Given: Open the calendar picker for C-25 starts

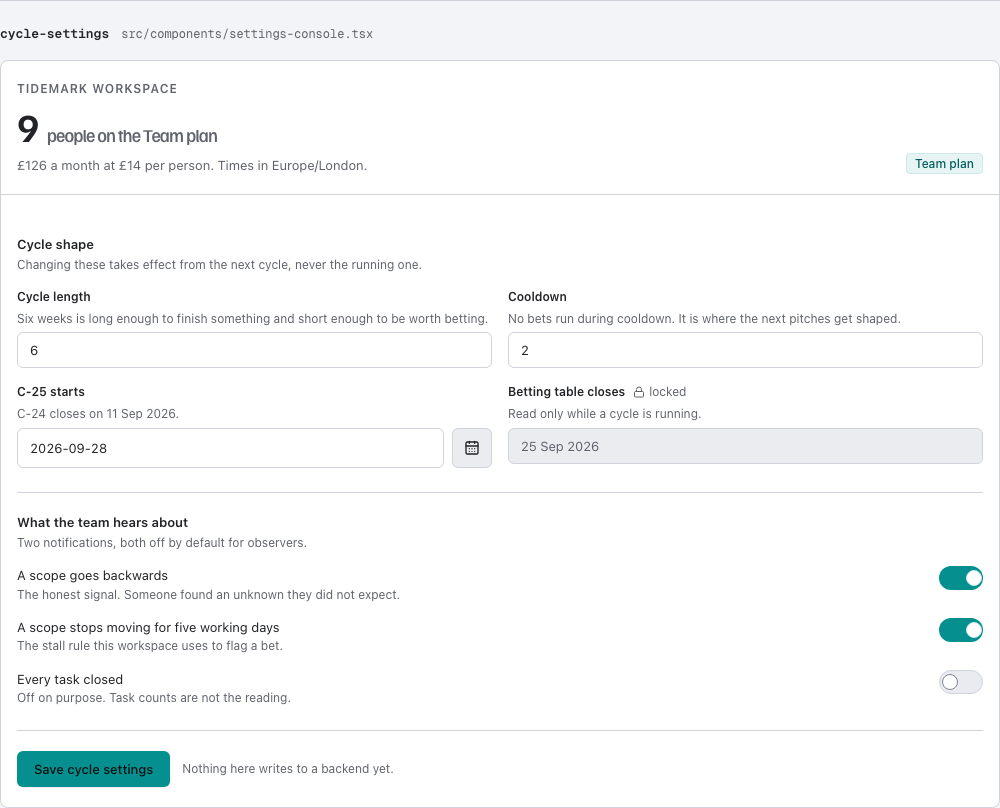Looking at the screenshot, I should coord(471,448).
